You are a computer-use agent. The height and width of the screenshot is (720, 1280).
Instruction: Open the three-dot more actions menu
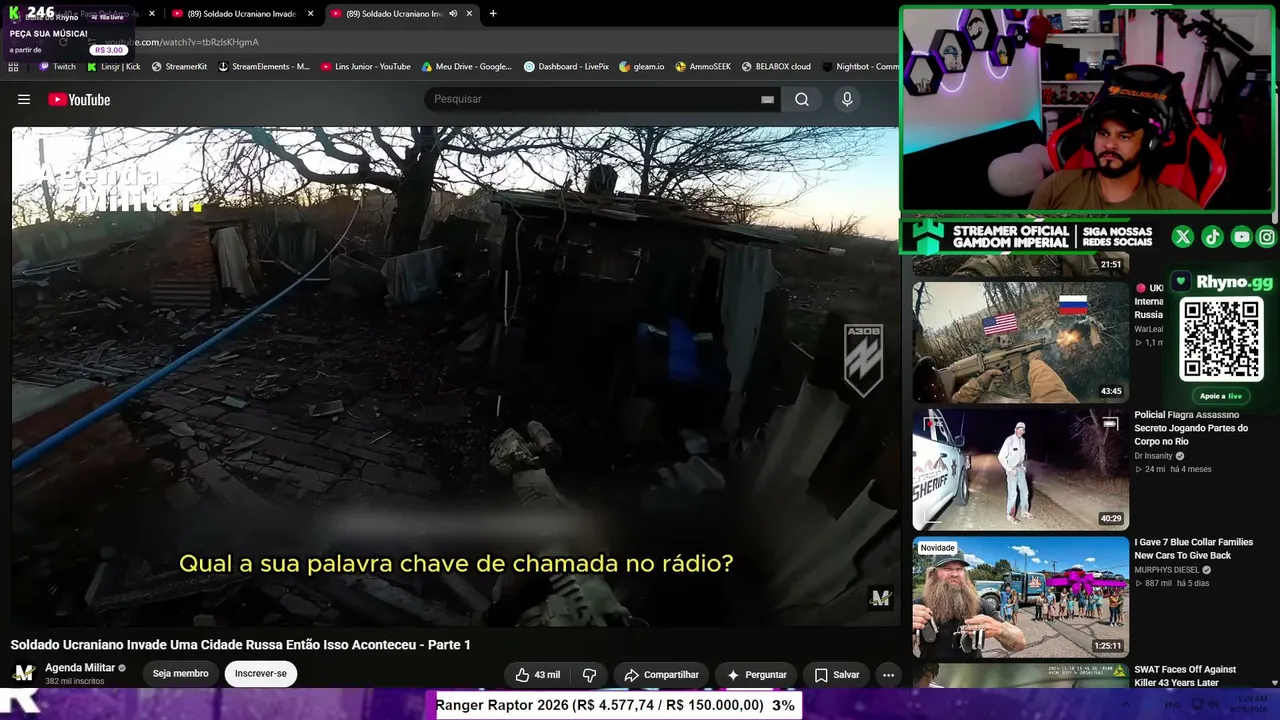(888, 675)
